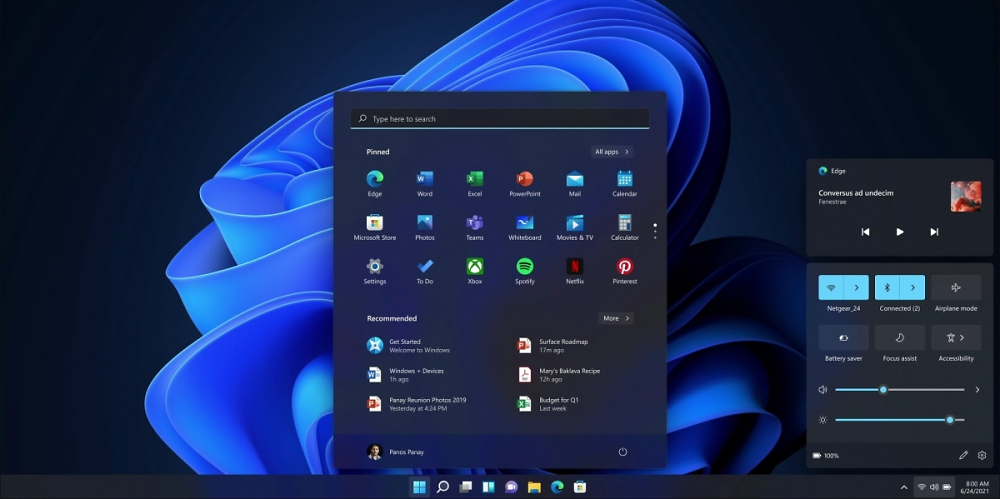Open All apps list
This screenshot has height=499, width=1000.
coord(612,152)
